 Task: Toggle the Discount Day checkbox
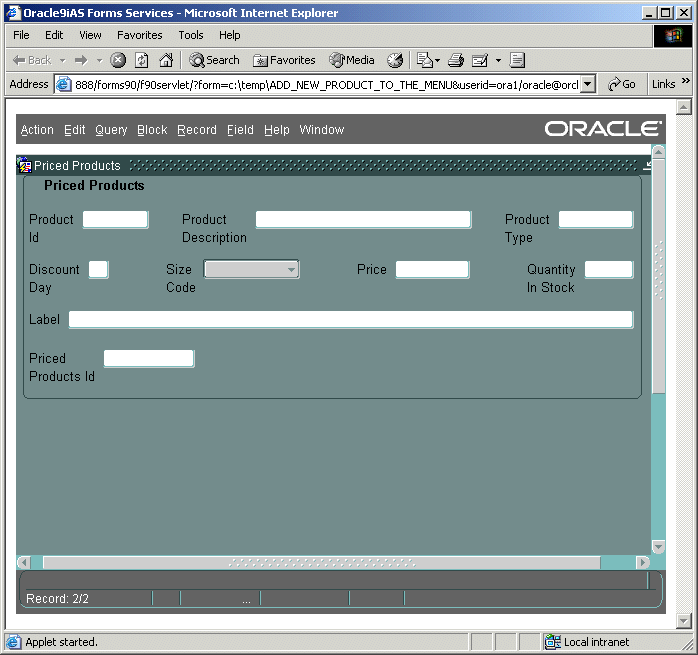(98, 269)
